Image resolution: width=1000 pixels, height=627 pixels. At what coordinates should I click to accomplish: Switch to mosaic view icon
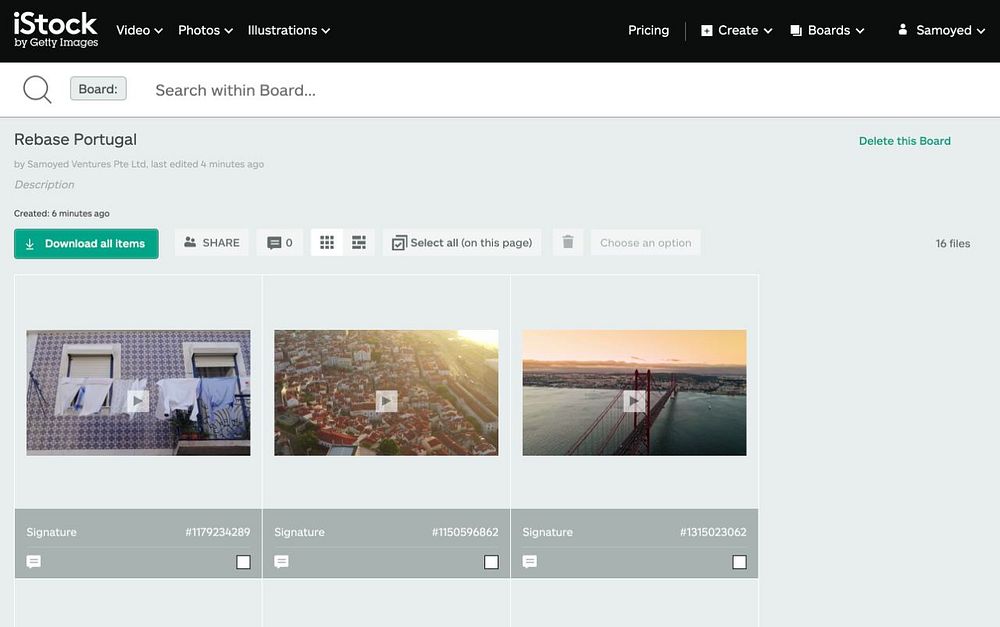(x=359, y=242)
